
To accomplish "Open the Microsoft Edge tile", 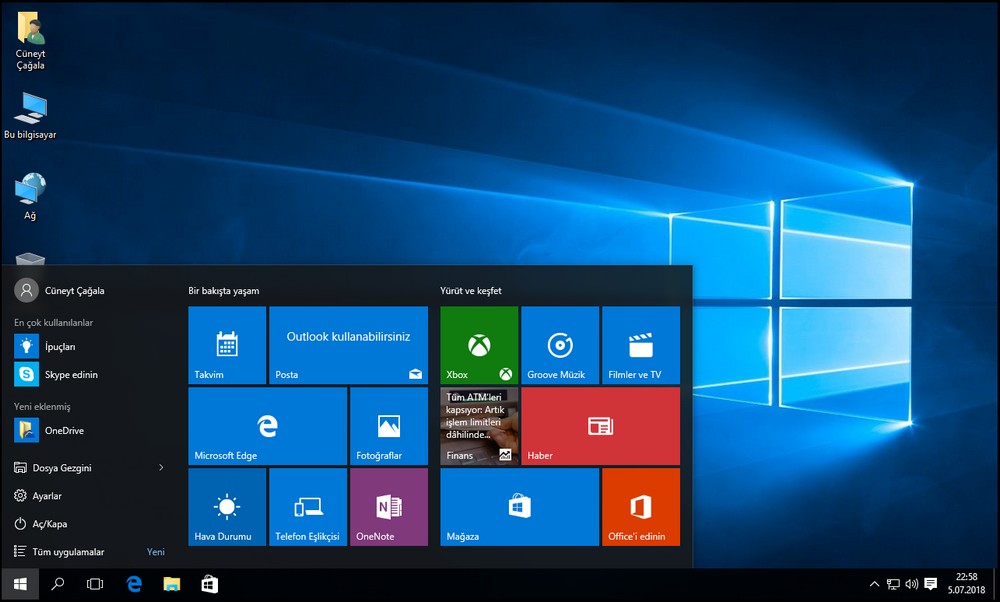I will pos(267,426).
